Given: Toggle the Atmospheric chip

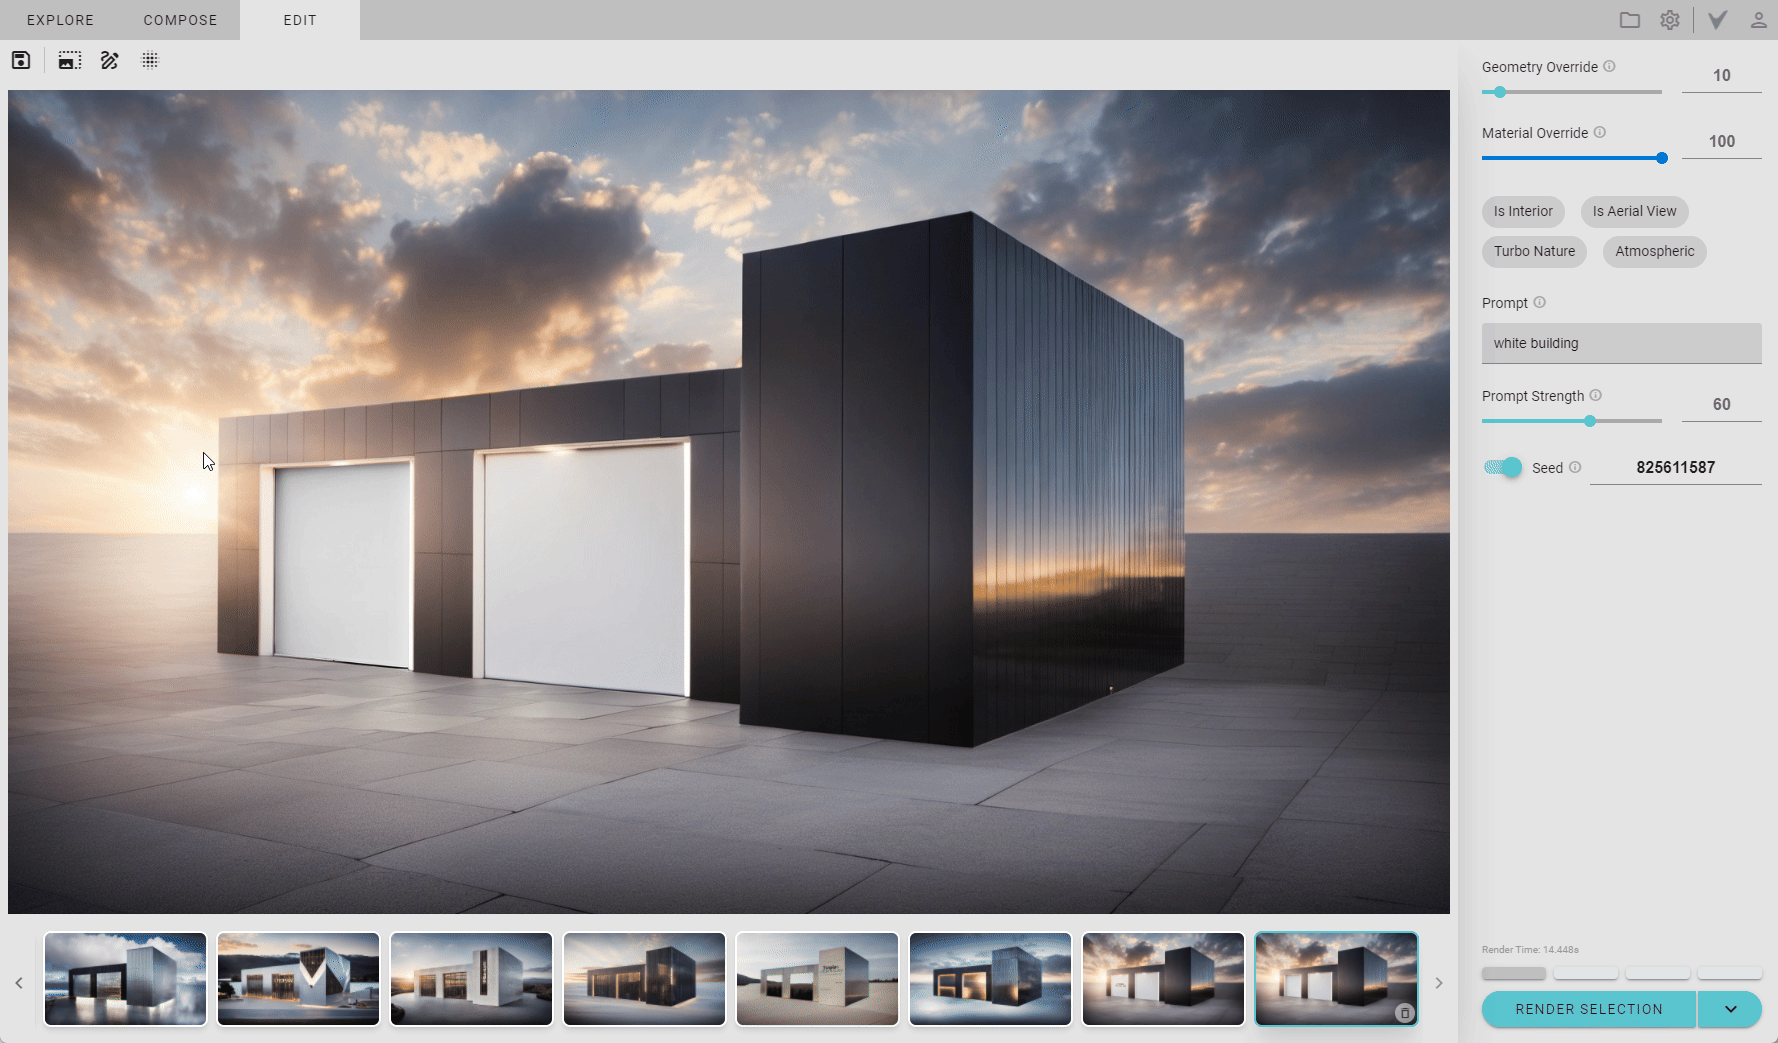Looking at the screenshot, I should pyautogui.click(x=1654, y=251).
